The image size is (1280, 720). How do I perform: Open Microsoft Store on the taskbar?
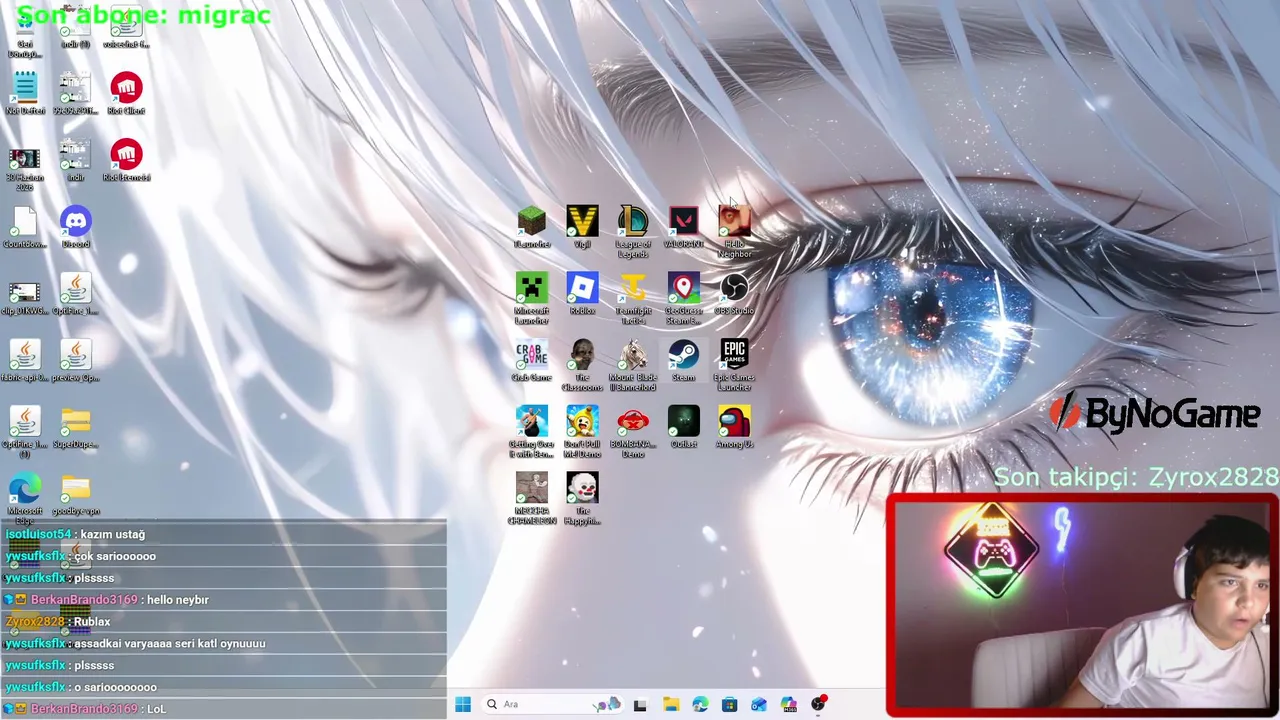point(729,704)
